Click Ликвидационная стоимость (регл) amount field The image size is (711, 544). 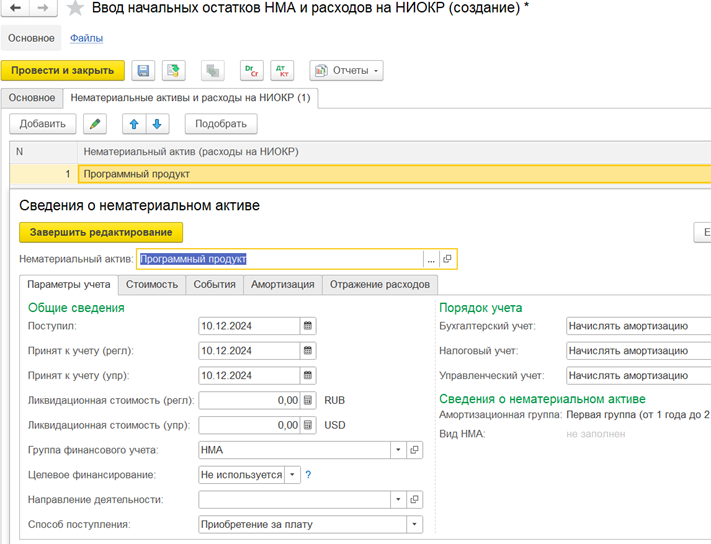pos(249,400)
